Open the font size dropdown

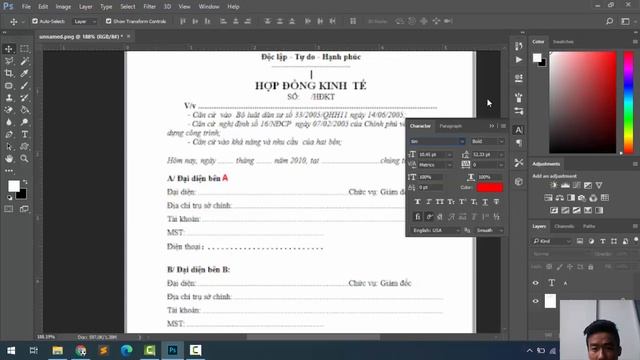pos(450,155)
